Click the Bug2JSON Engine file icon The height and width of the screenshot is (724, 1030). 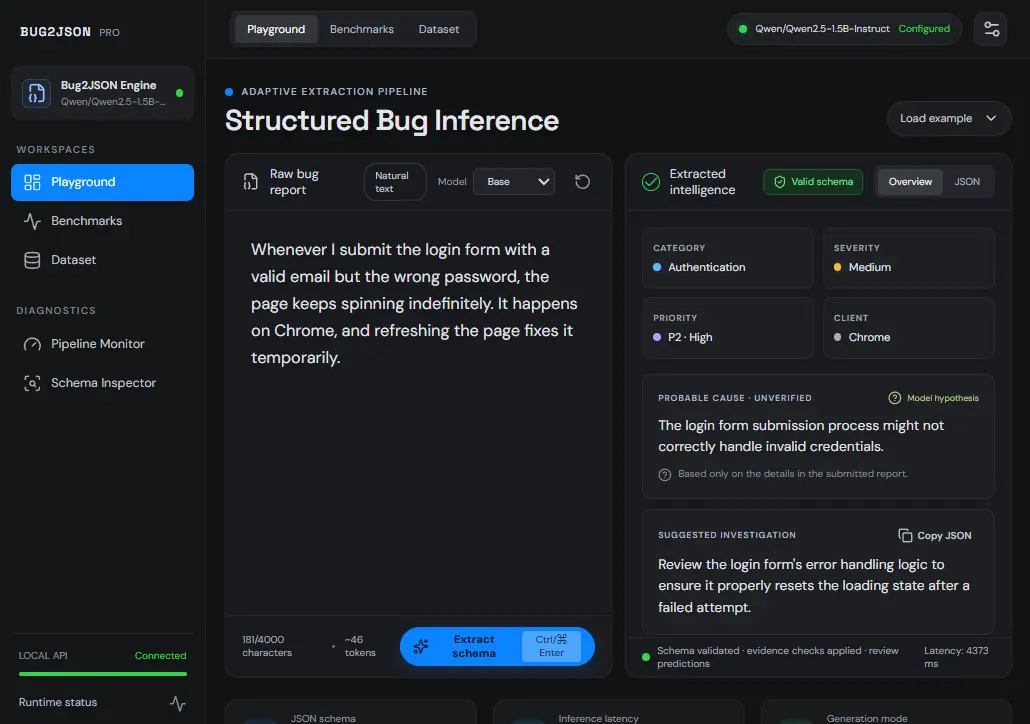tap(36, 93)
